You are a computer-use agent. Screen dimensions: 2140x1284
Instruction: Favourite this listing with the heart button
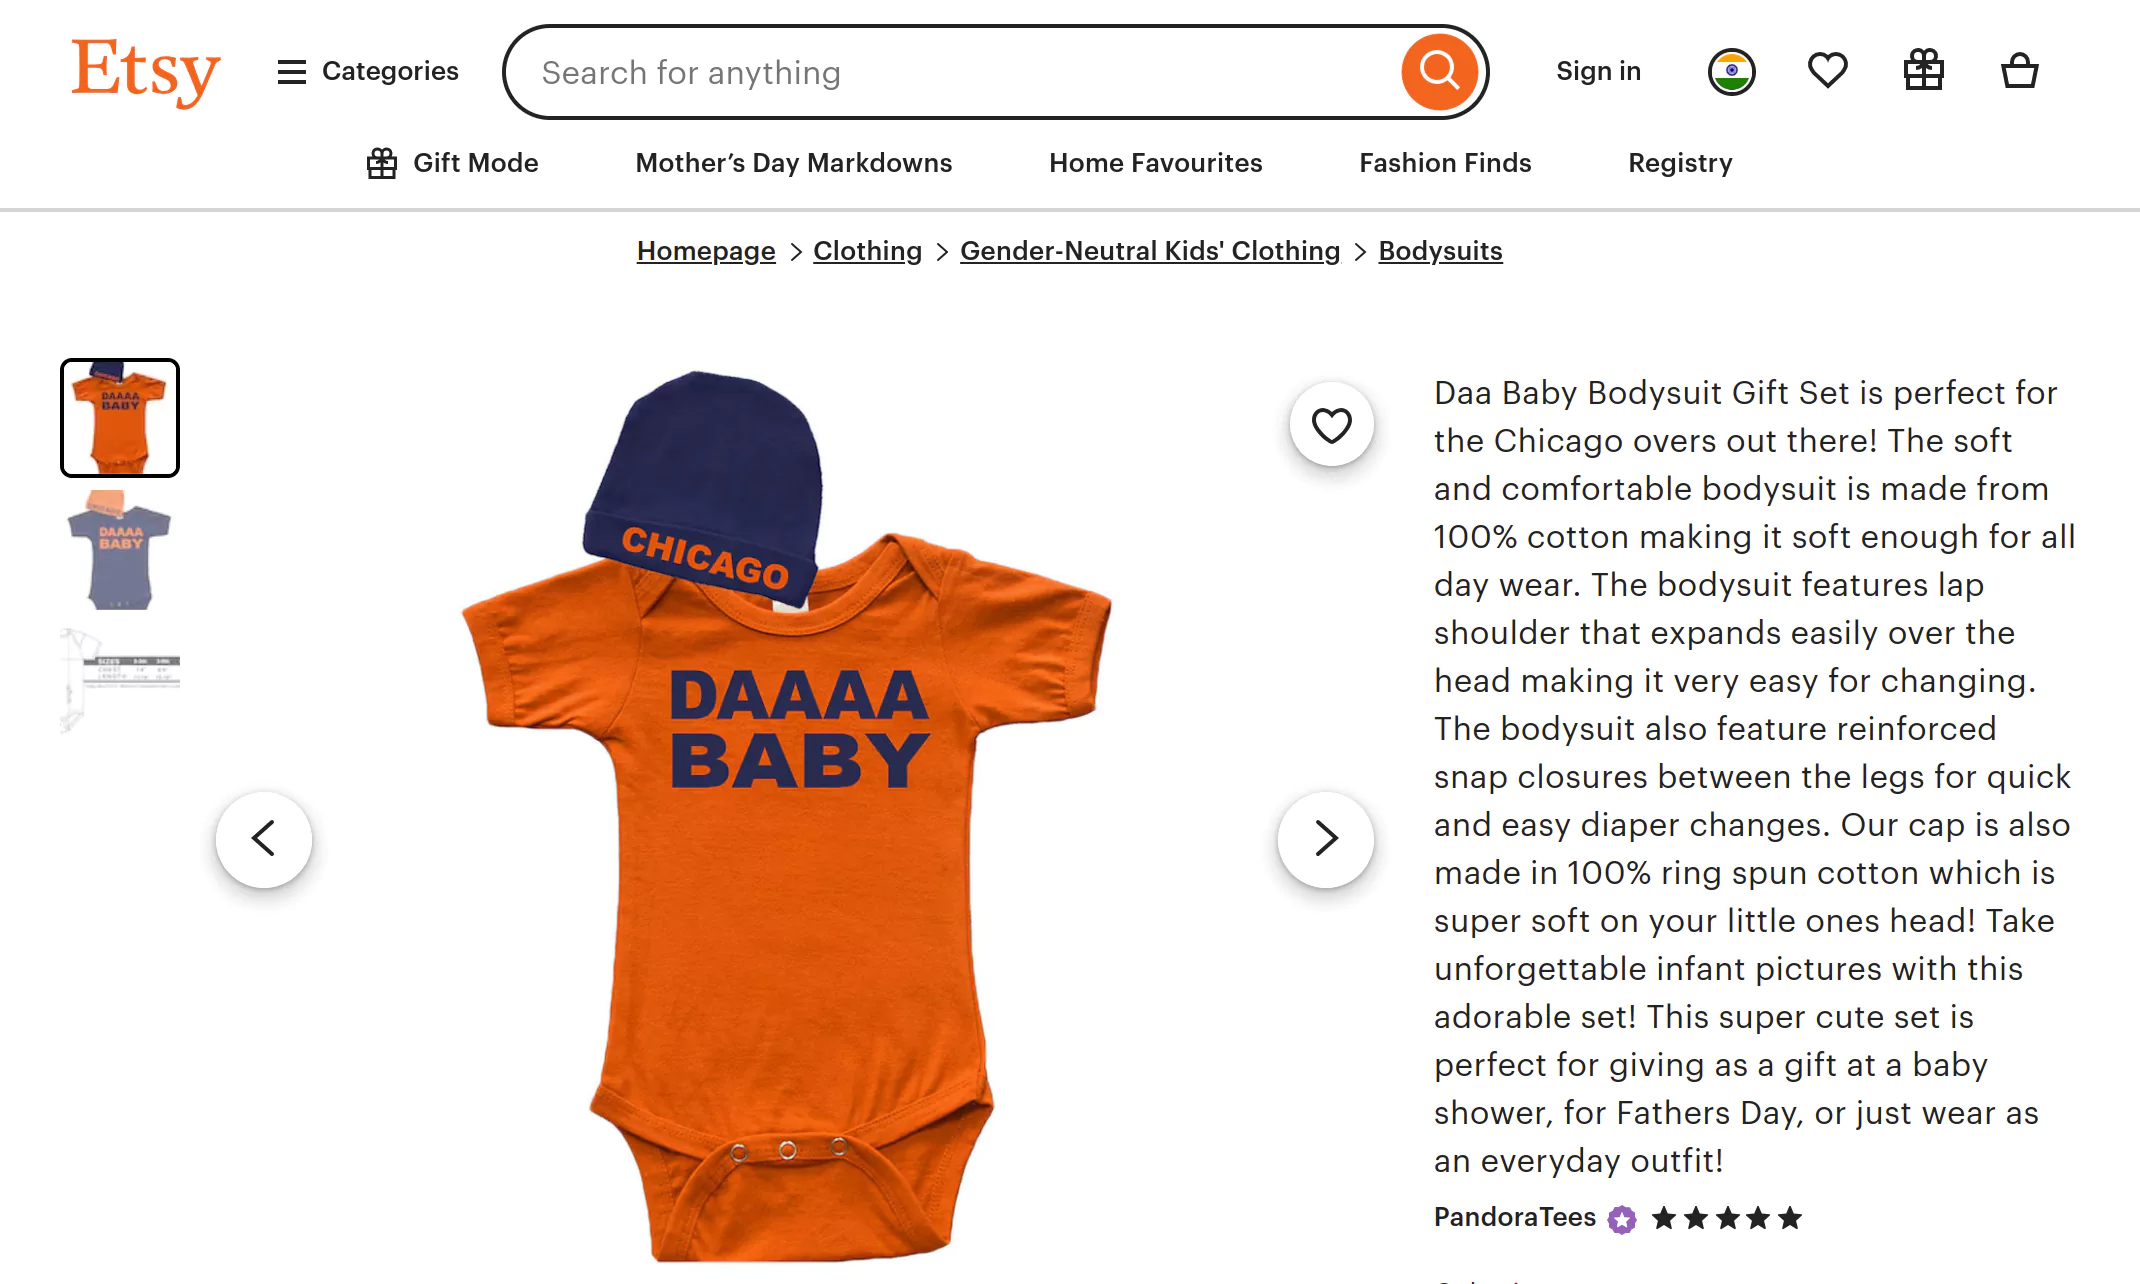(1330, 424)
